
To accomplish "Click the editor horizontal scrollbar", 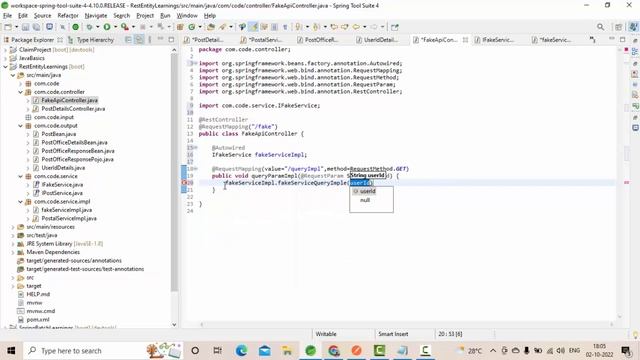I will coord(406,324).
